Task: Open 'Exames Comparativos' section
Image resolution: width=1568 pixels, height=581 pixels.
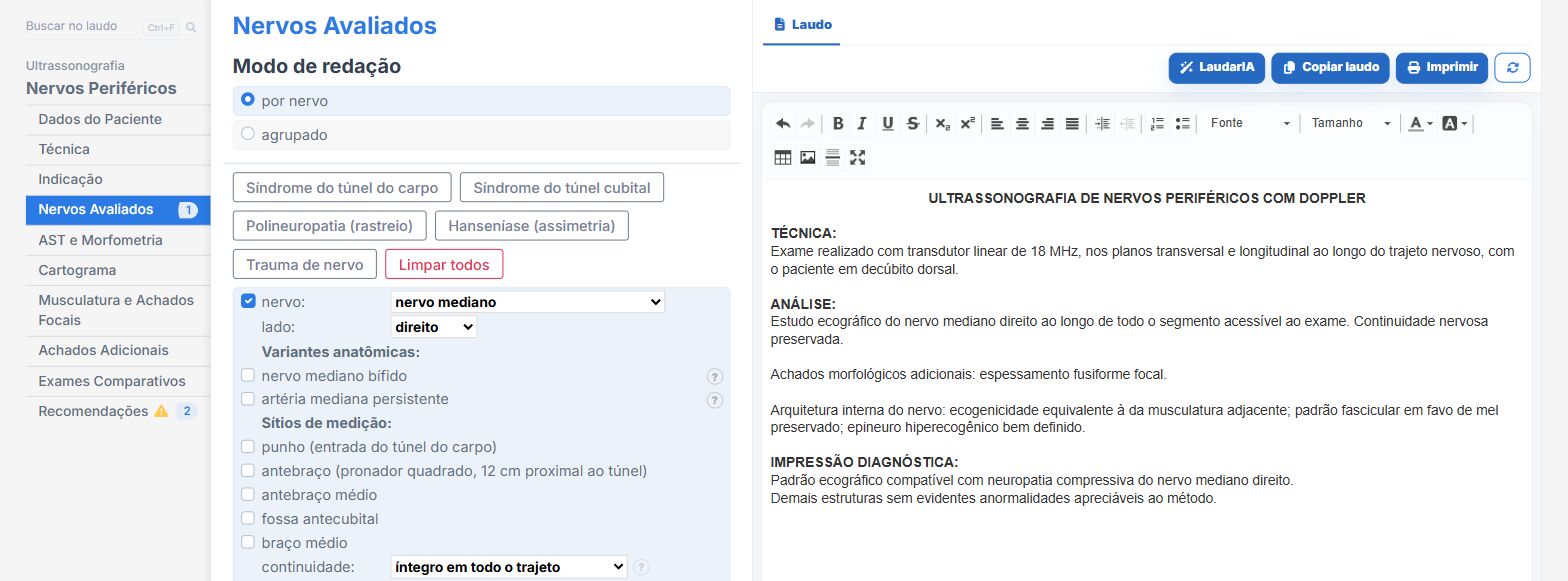Action: click(118, 381)
